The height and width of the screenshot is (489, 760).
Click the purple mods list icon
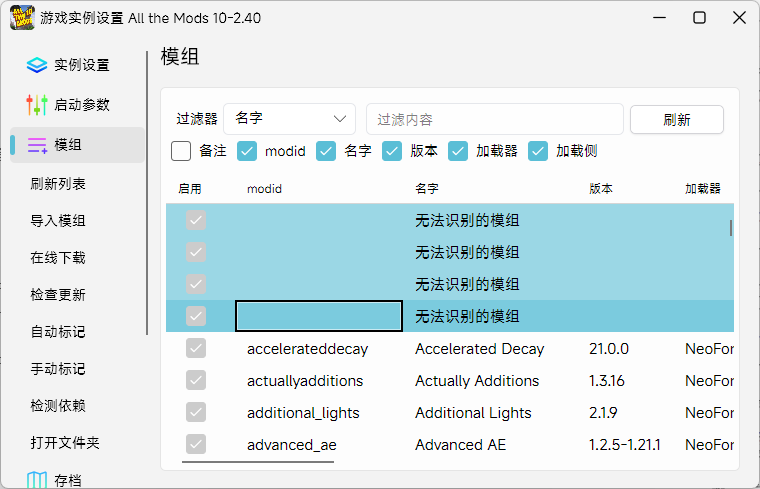[37, 145]
